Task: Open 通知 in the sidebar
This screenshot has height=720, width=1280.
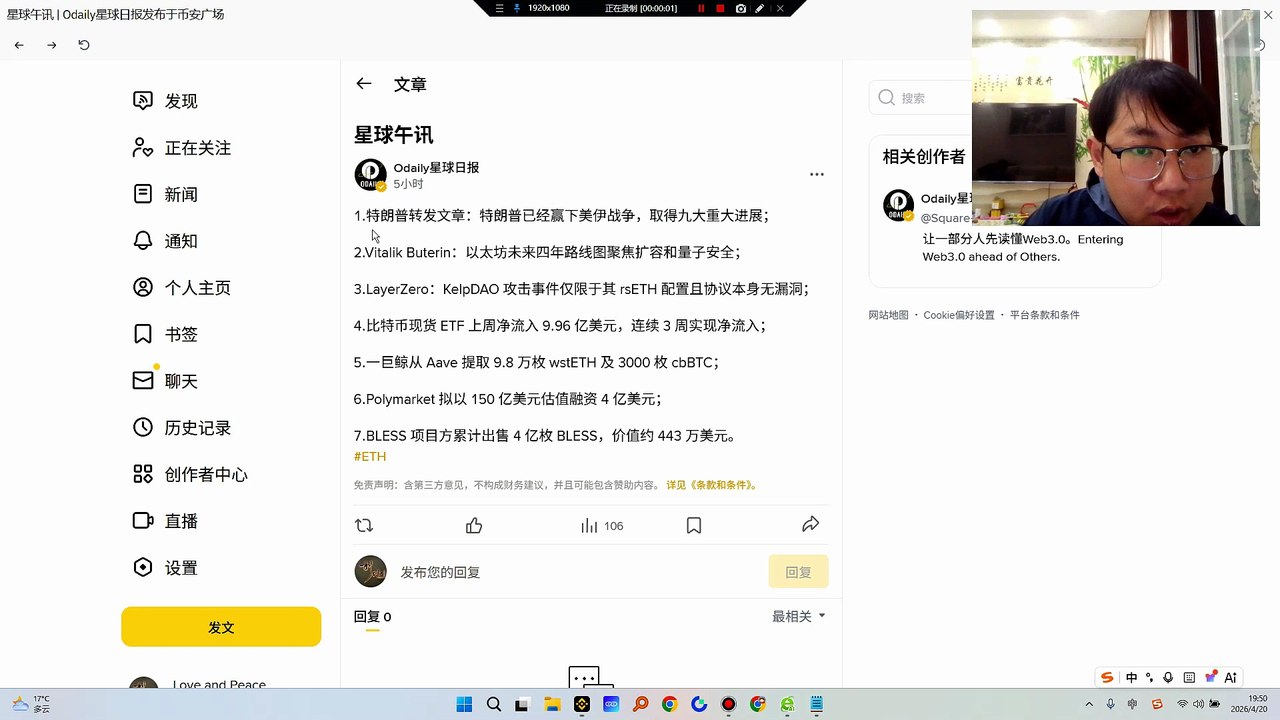Action: click(x=166, y=241)
